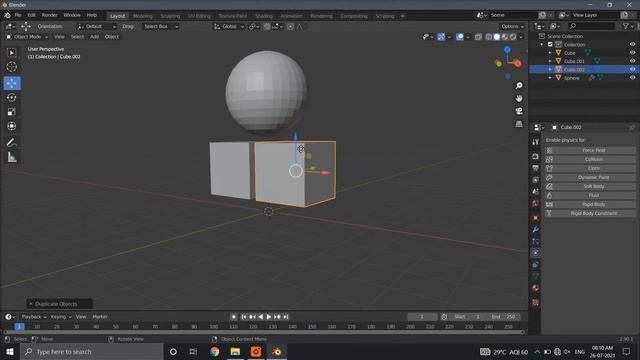Toggle the camera view icon
Image resolution: width=640 pixels, height=360 pixels.
(x=519, y=111)
